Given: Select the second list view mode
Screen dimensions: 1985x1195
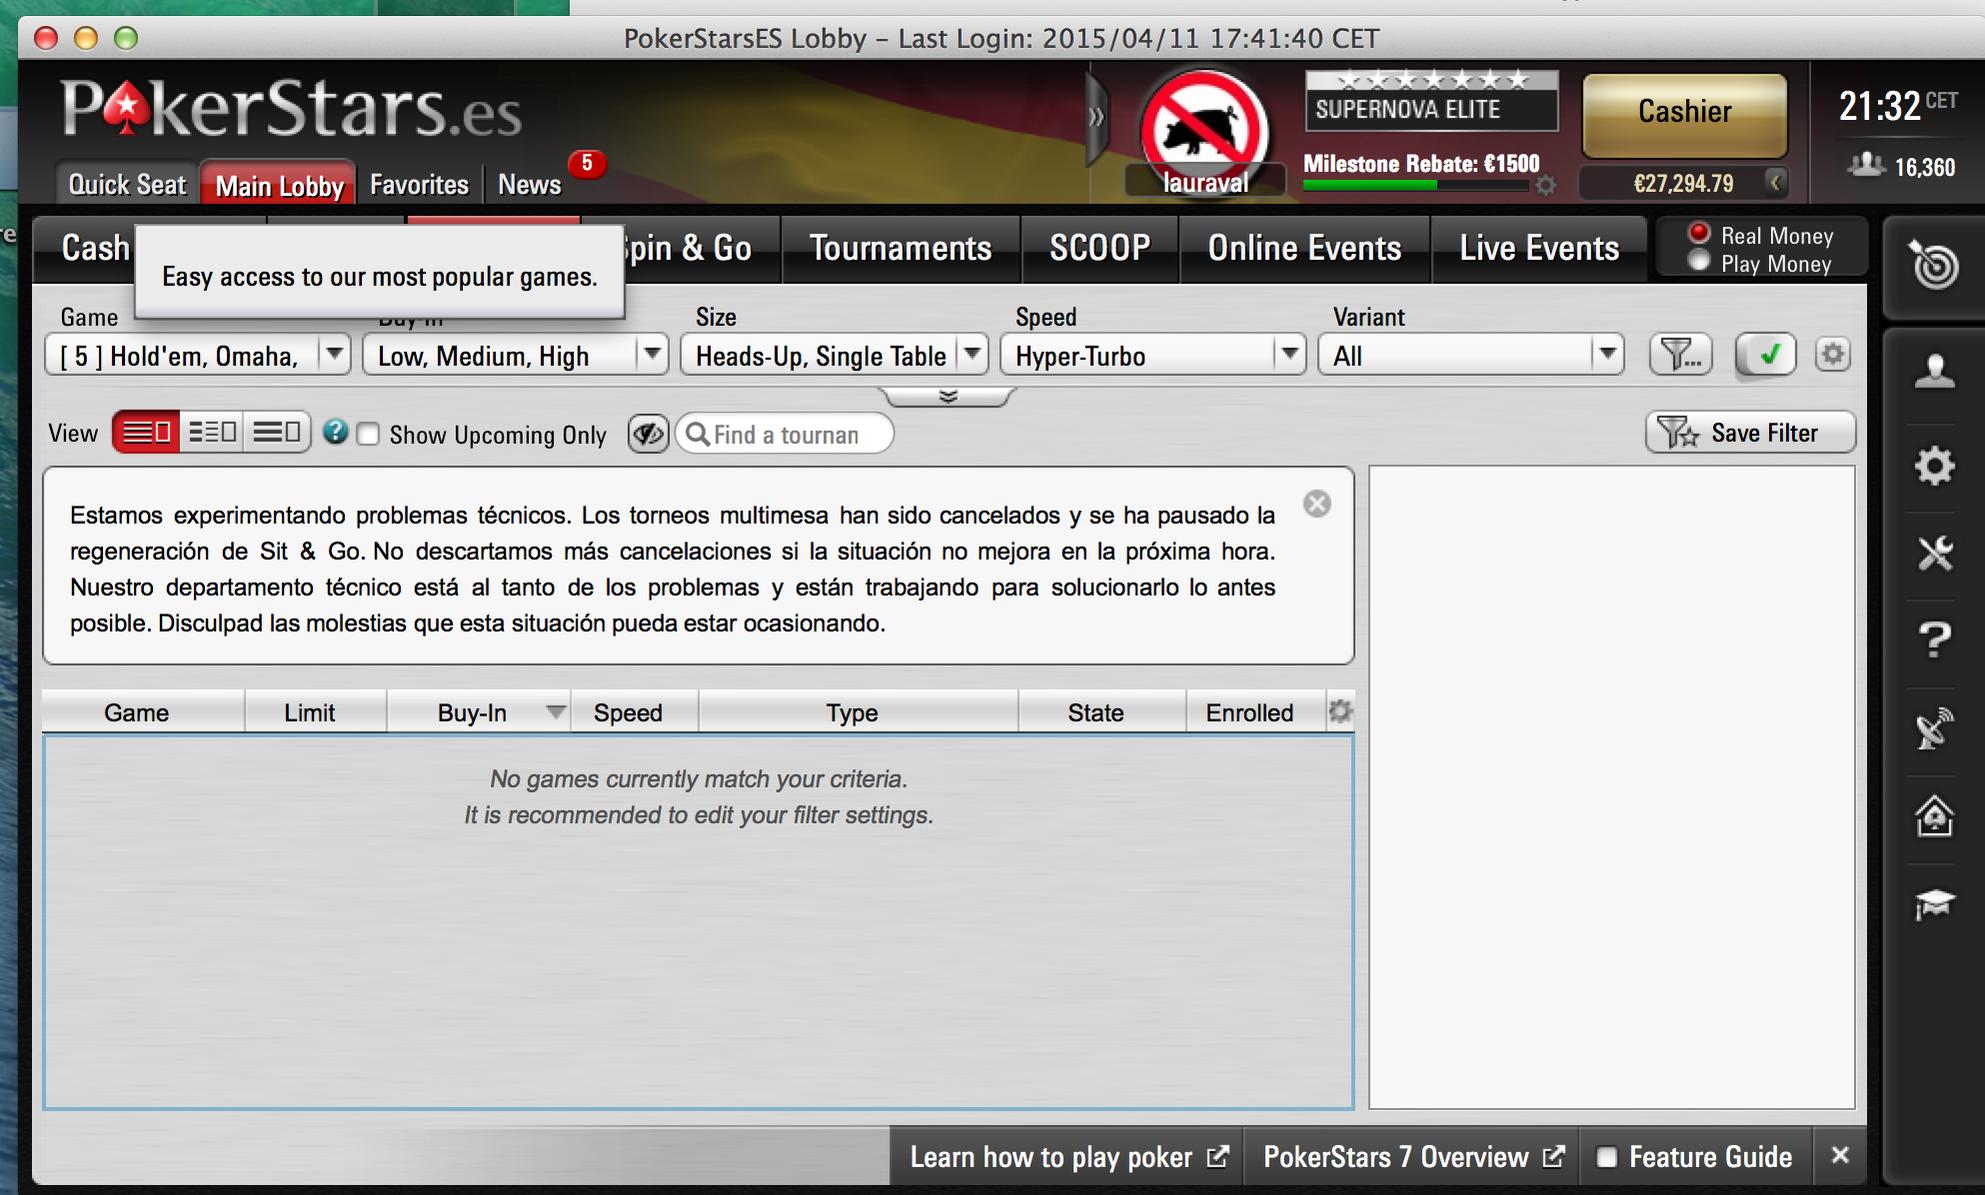Looking at the screenshot, I should click(x=212, y=432).
